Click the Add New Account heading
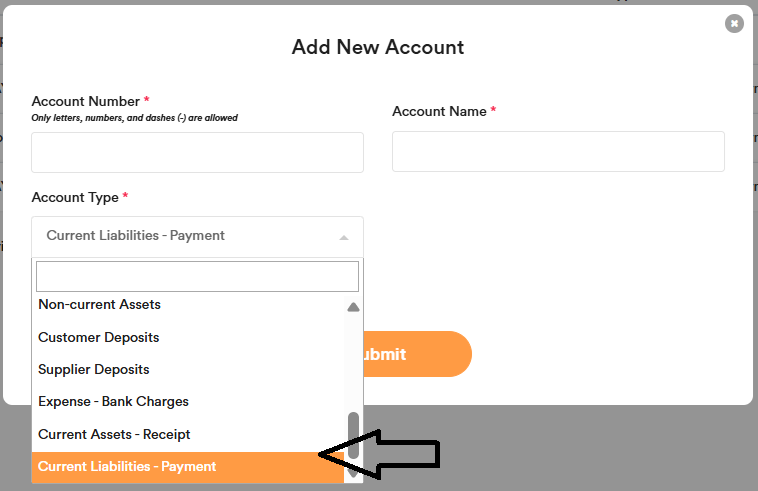The image size is (758, 491). click(x=378, y=47)
